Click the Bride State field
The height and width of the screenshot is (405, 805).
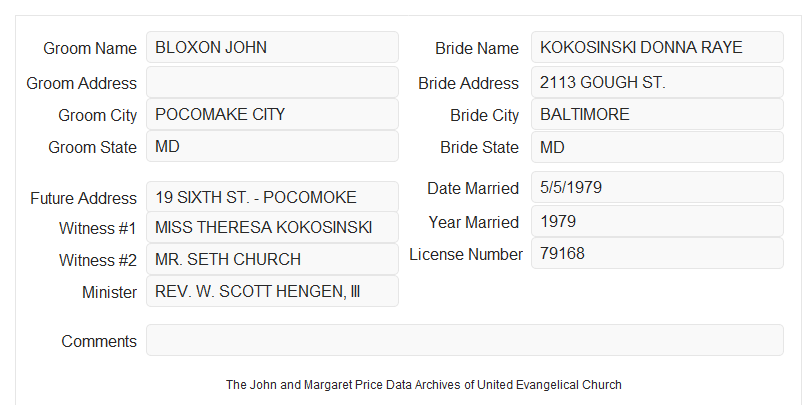tap(657, 147)
